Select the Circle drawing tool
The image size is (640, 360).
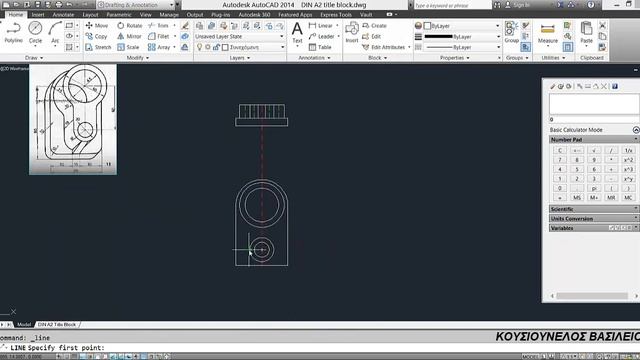point(35,32)
